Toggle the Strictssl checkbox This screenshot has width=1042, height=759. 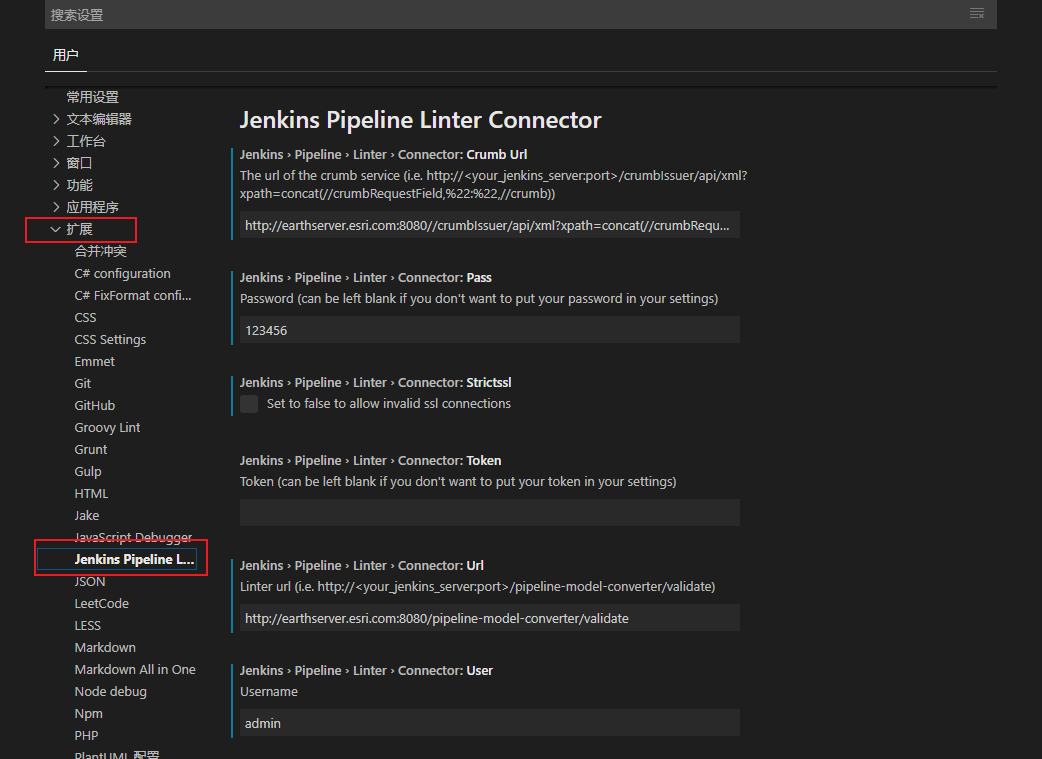tap(248, 403)
